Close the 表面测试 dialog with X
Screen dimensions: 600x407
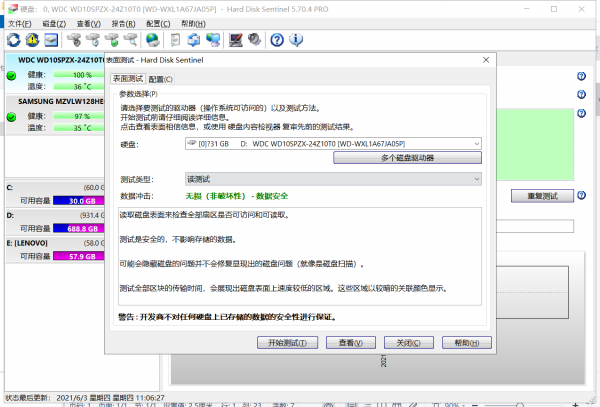[x=486, y=60]
